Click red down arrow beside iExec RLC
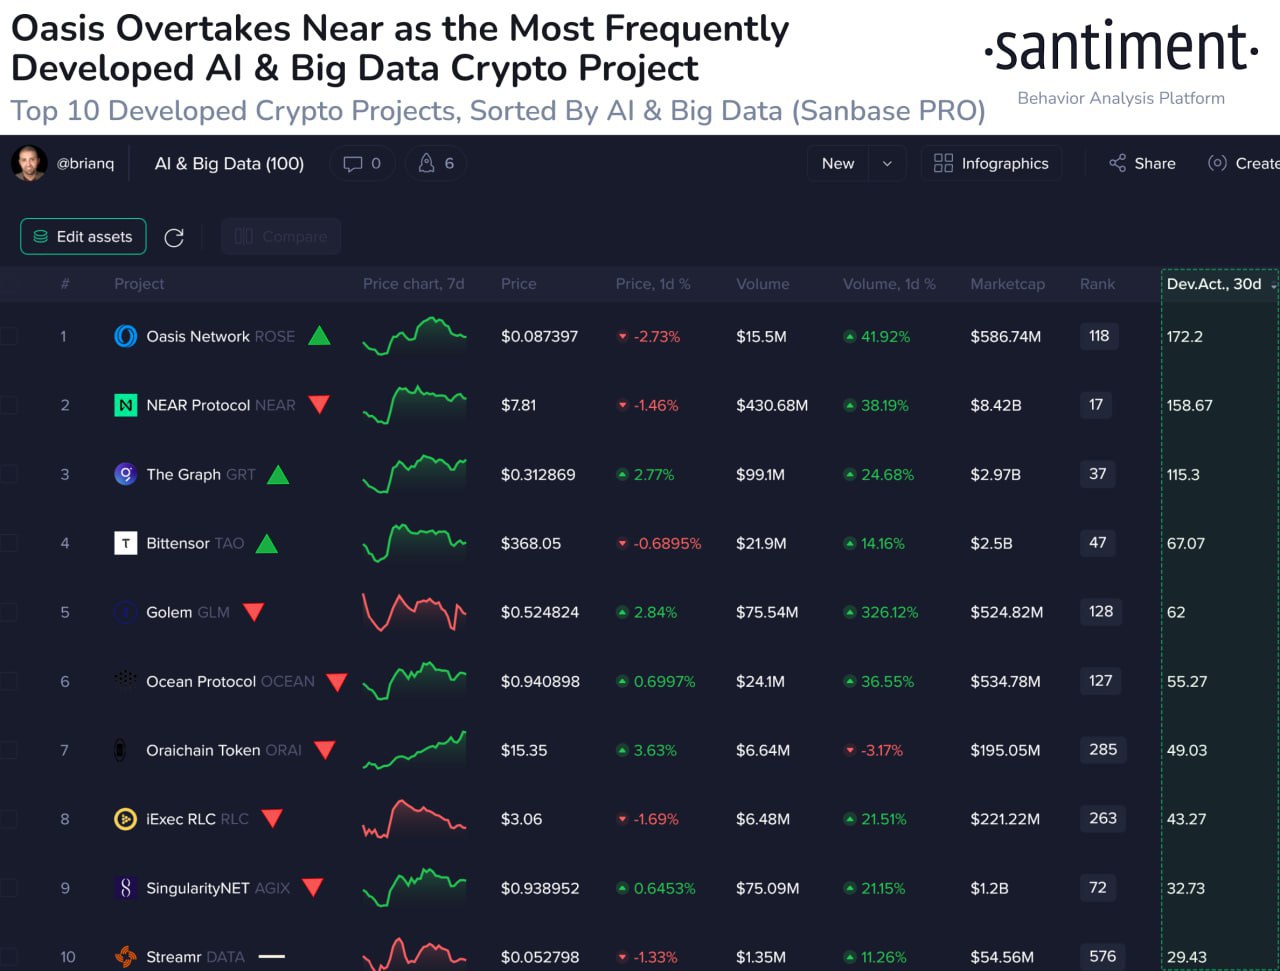This screenshot has width=1280, height=971. click(x=272, y=819)
